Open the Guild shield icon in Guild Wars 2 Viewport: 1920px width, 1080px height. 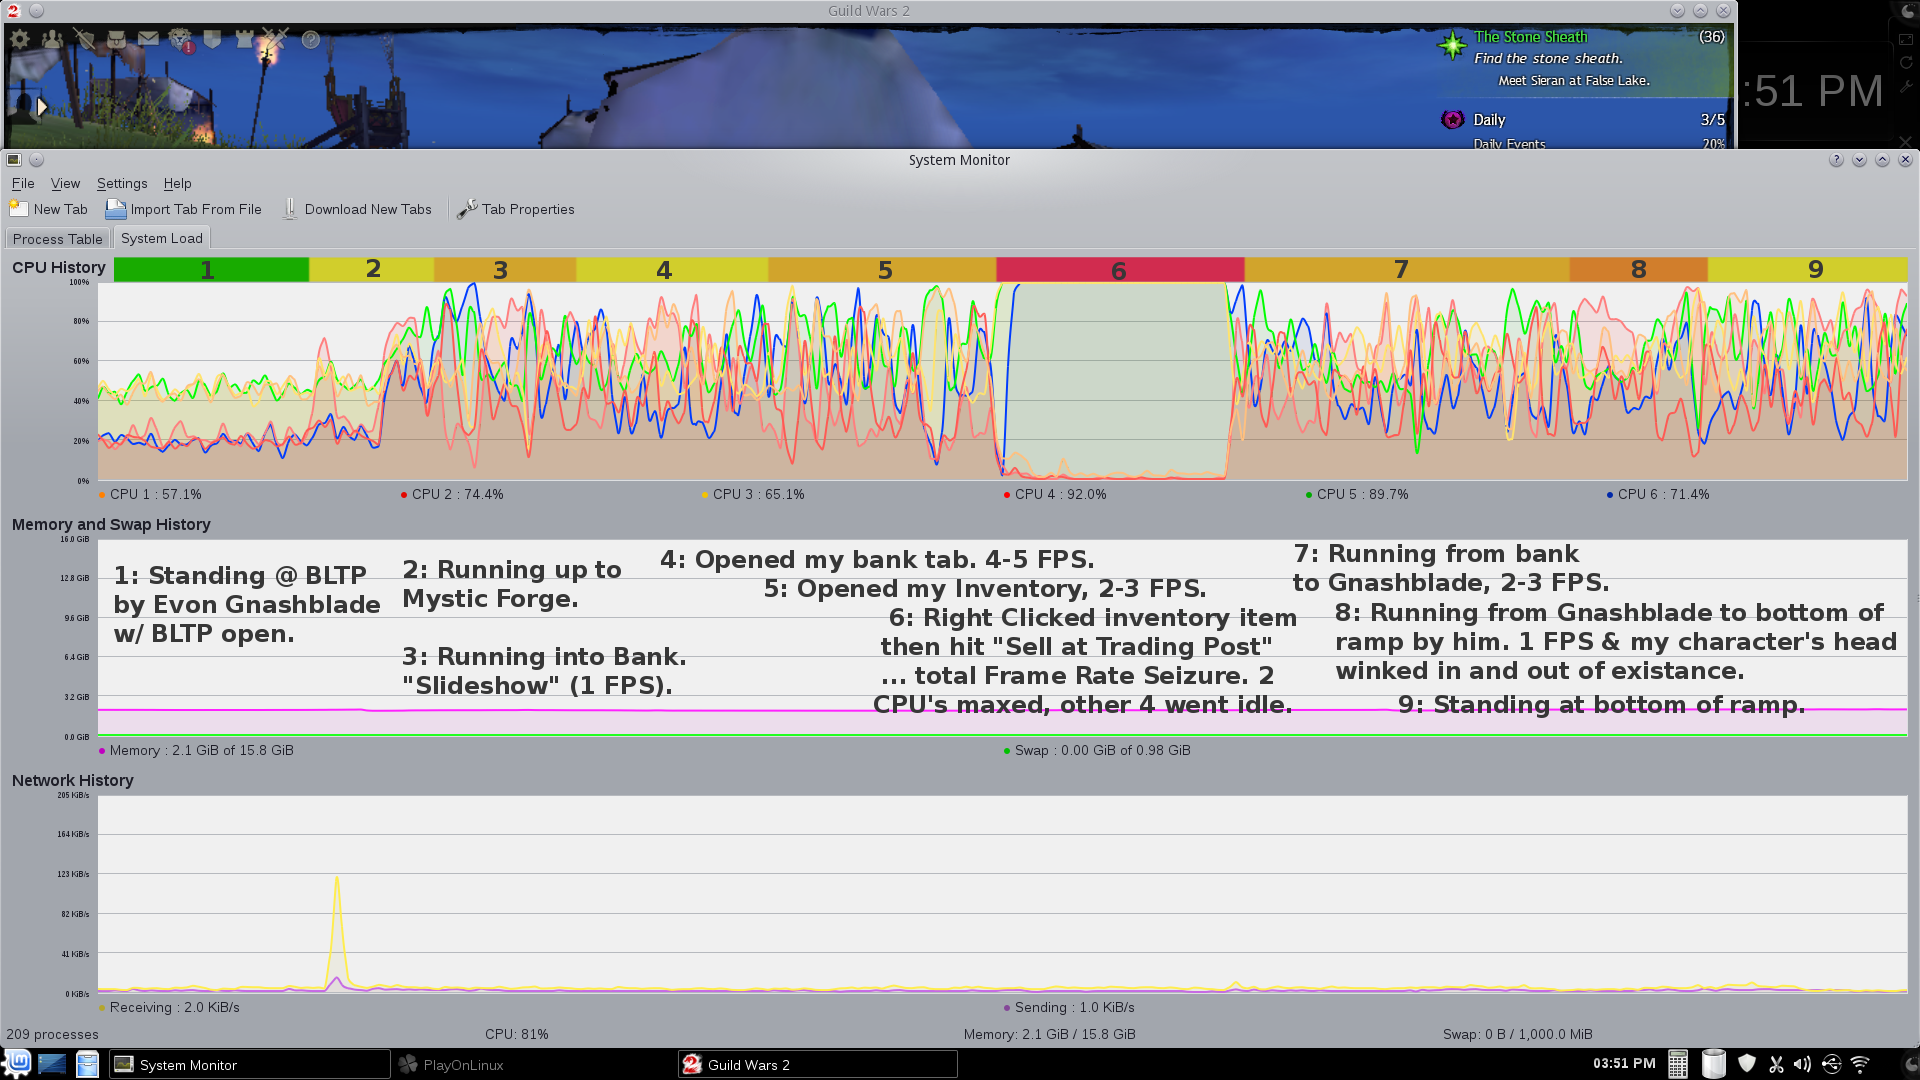coord(212,39)
